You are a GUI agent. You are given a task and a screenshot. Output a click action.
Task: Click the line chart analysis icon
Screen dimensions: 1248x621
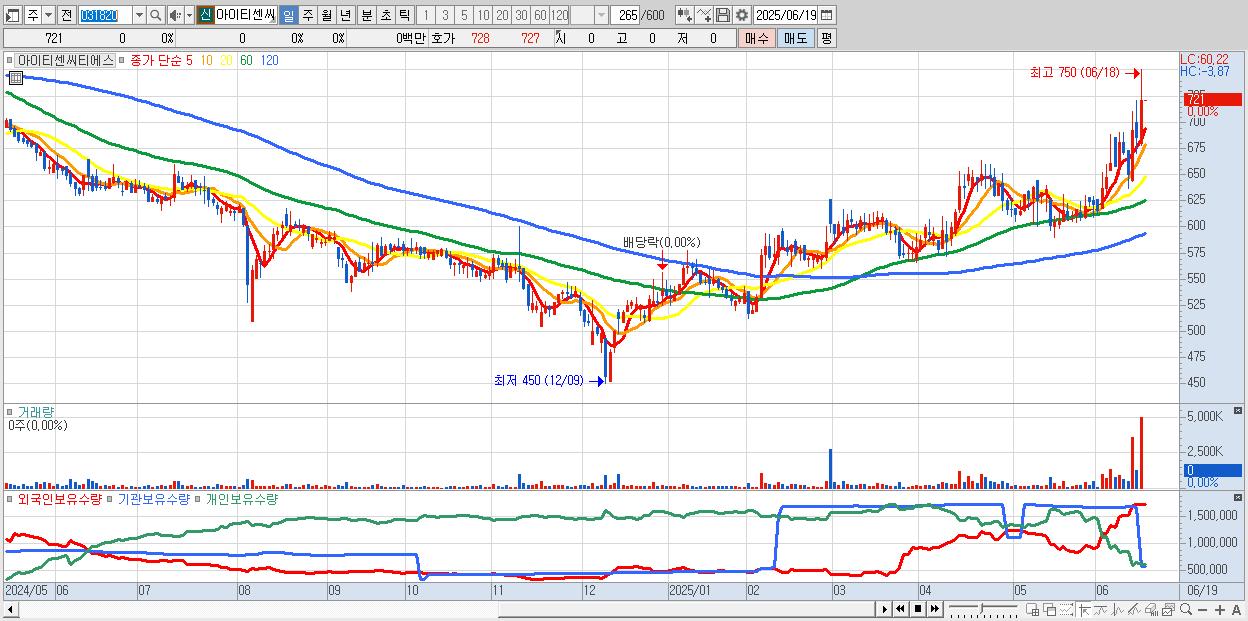(1118, 610)
